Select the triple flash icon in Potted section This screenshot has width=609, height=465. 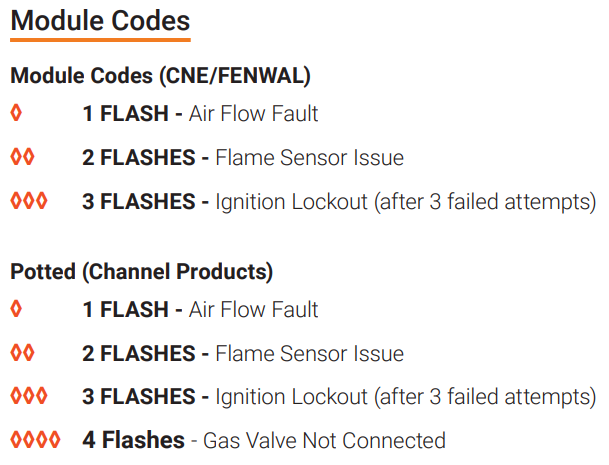29,397
